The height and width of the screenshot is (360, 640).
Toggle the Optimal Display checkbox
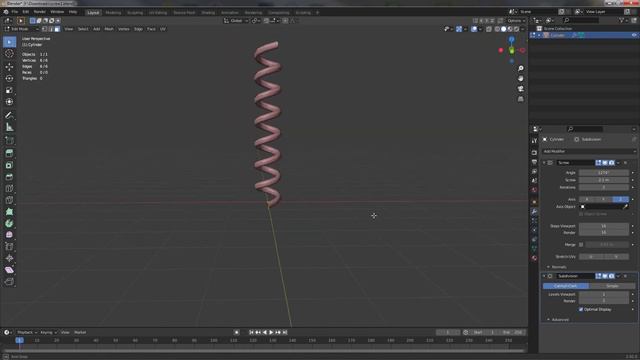pos(581,309)
